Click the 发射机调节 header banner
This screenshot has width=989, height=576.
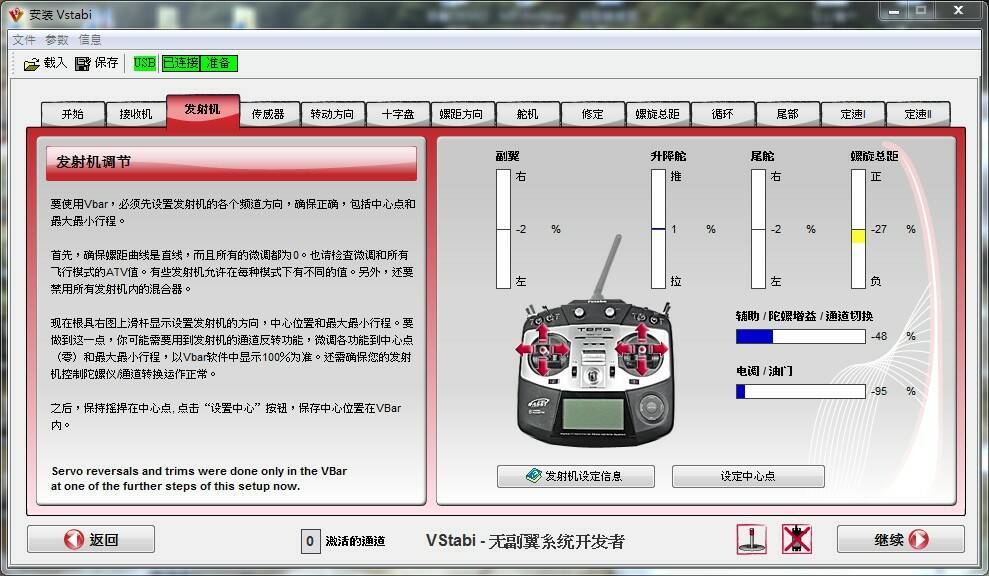tap(231, 163)
